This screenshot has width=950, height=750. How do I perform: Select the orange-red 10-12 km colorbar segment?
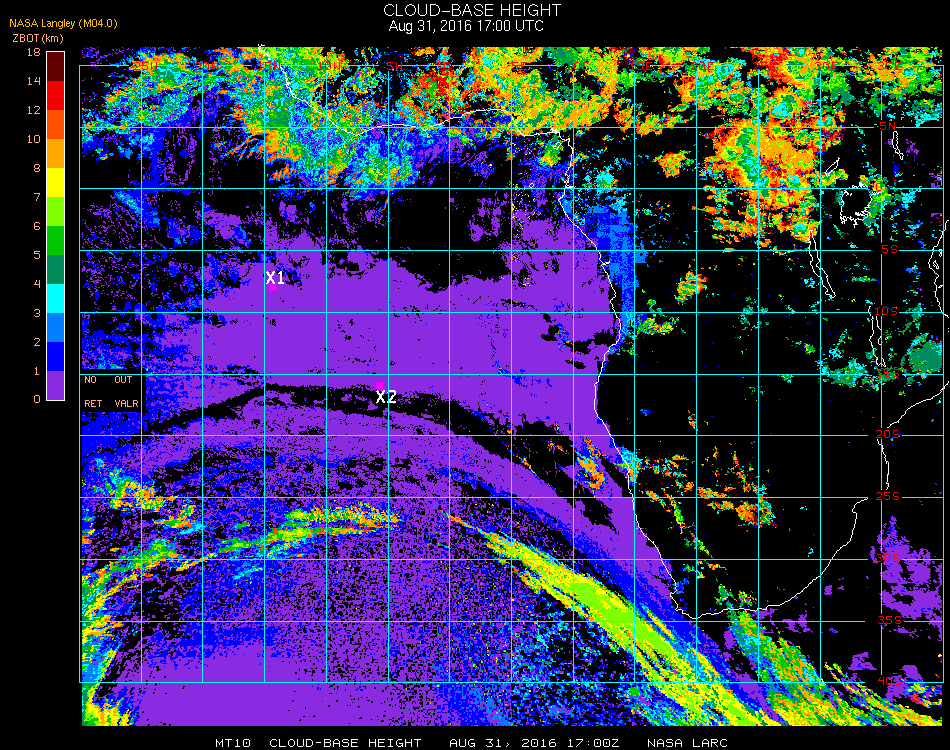pyautogui.click(x=55, y=124)
